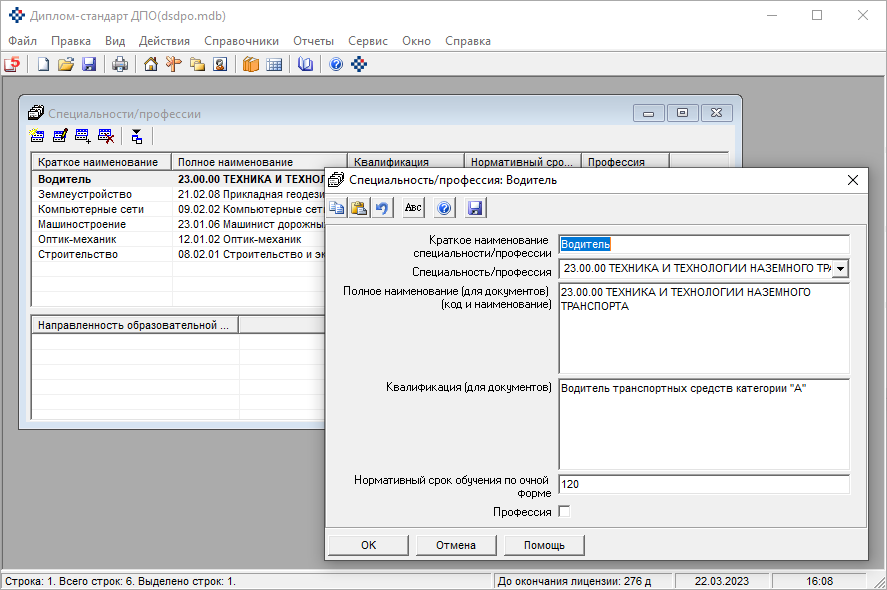Click the Abc spell-check icon
Viewport: 887px width, 590px height.
click(x=413, y=208)
